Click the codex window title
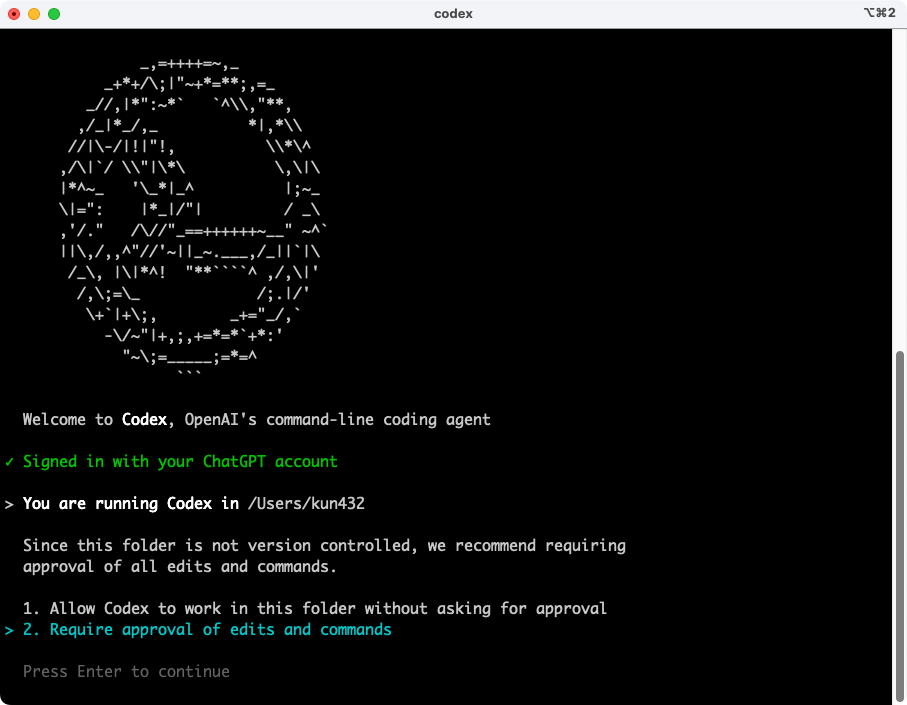907x705 pixels. tap(453, 14)
